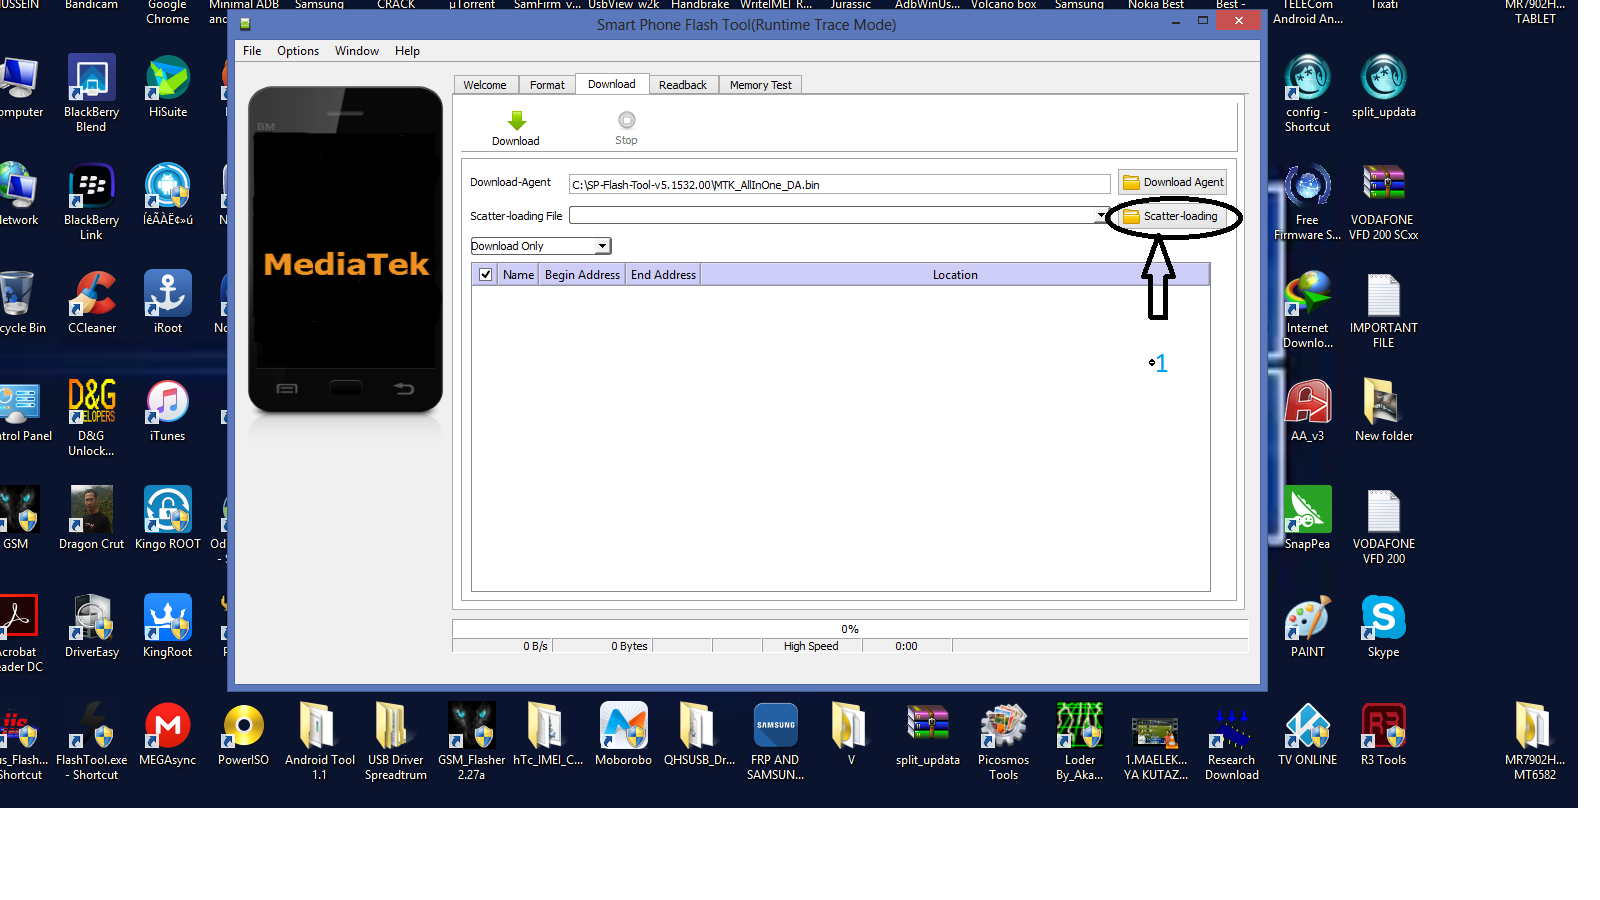Open the Download Agent file browser
1600x900 pixels.
(x=1173, y=182)
